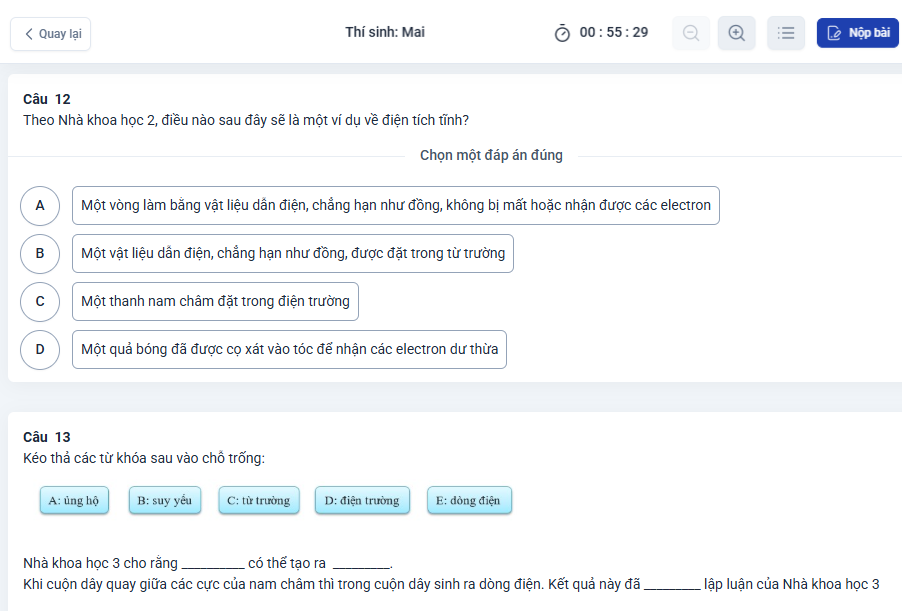Click answer text about copper ring electrons
This screenshot has width=902, height=611.
coord(395,205)
